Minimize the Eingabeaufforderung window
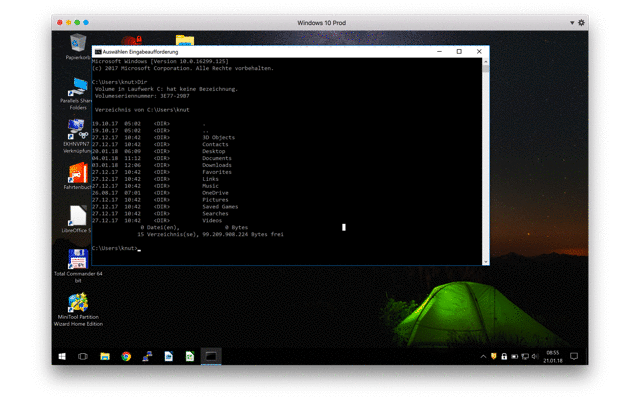This screenshot has width=640, height=400. pos(440,51)
